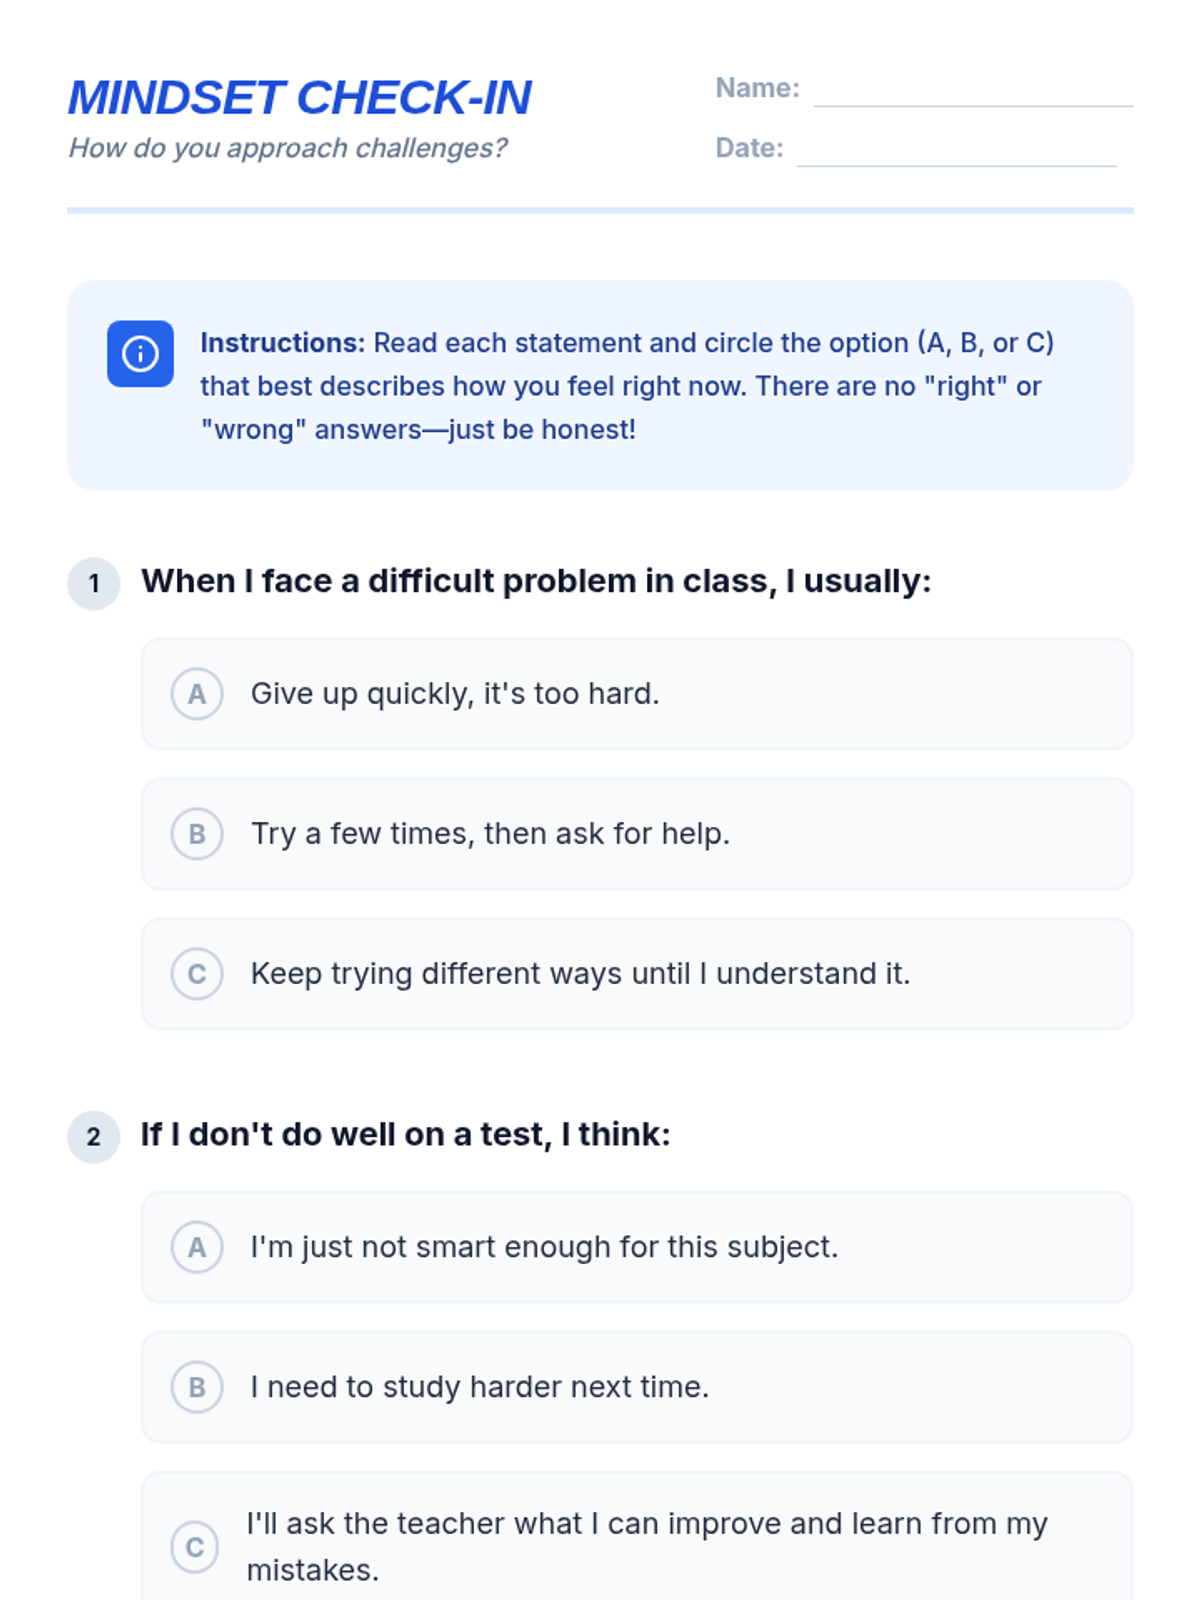This screenshot has height=1600, width=1200.
Task: Click the blue info icon in Instructions
Action: click(140, 354)
